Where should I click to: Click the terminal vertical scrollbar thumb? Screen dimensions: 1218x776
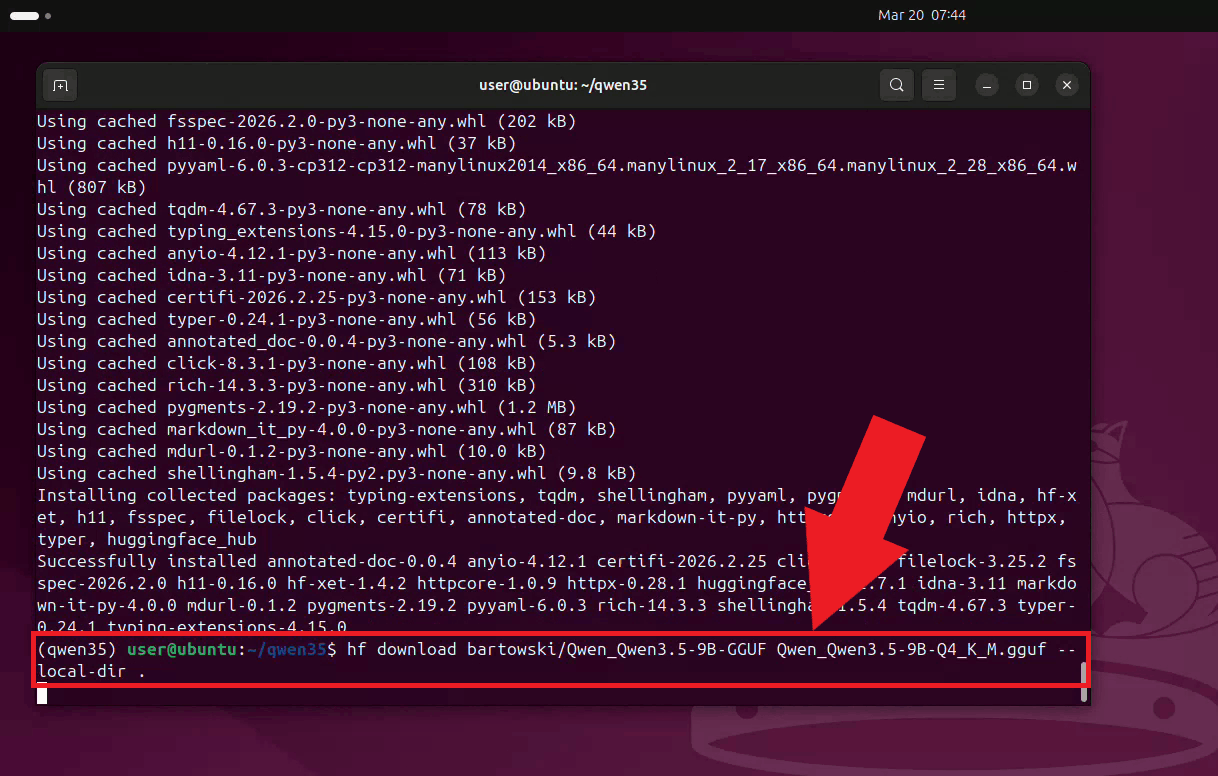click(1084, 670)
